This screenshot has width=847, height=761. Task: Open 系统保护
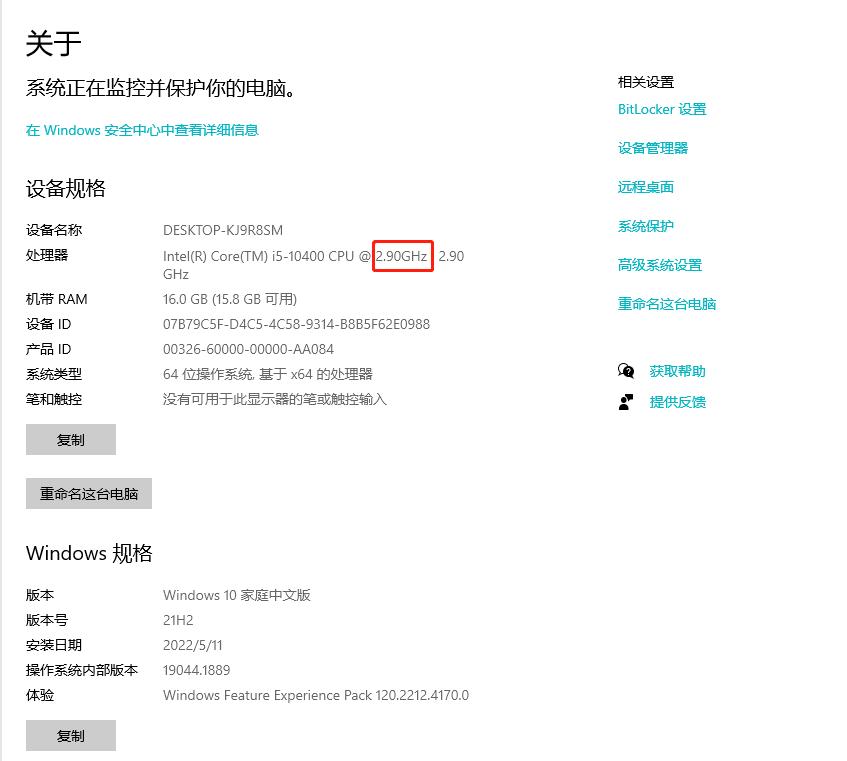(645, 226)
